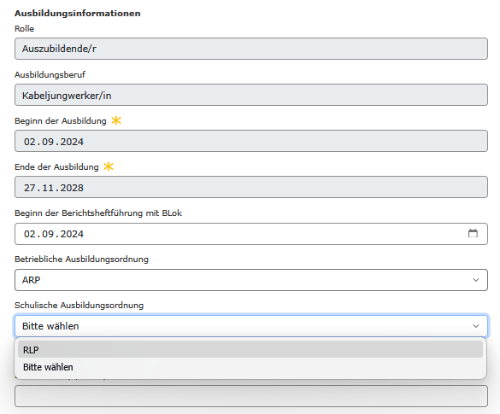Viewport: 500px width, 414px height.
Task: Click the Ausbildungsberuf field Kabeljungwerker/in
Action: click(x=251, y=95)
